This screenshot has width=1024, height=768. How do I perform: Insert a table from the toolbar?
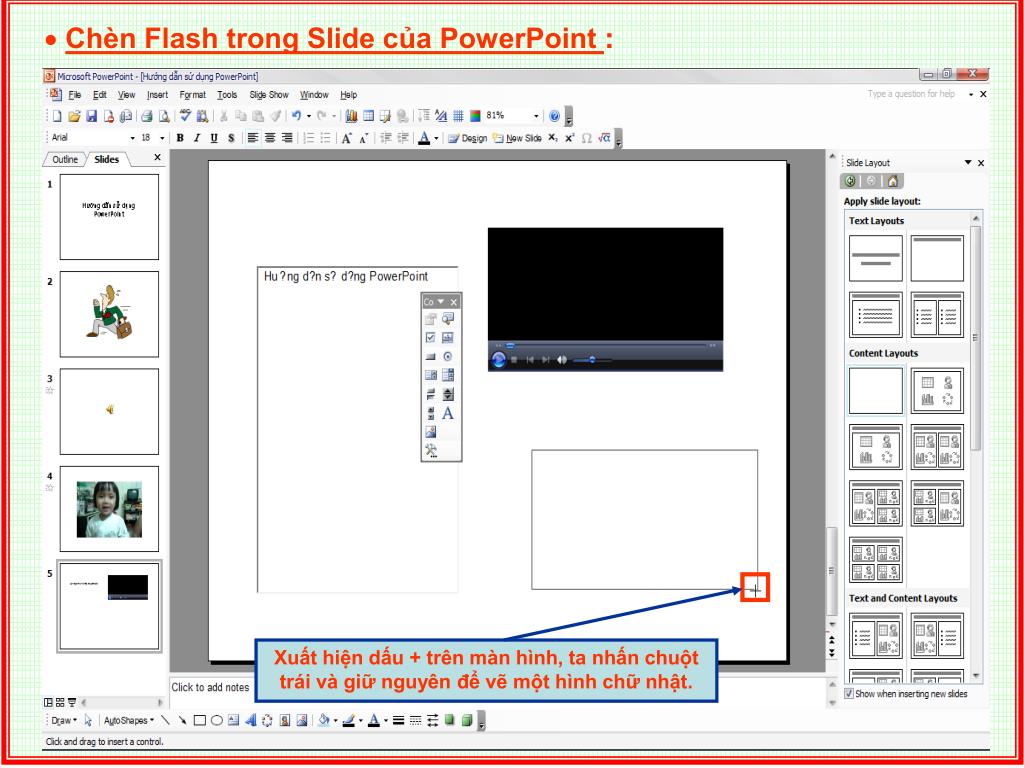coord(368,116)
